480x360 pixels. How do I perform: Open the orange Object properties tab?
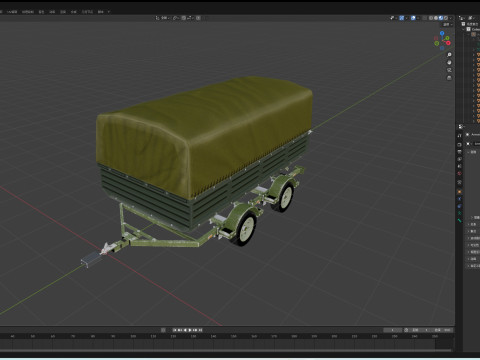coord(459,192)
